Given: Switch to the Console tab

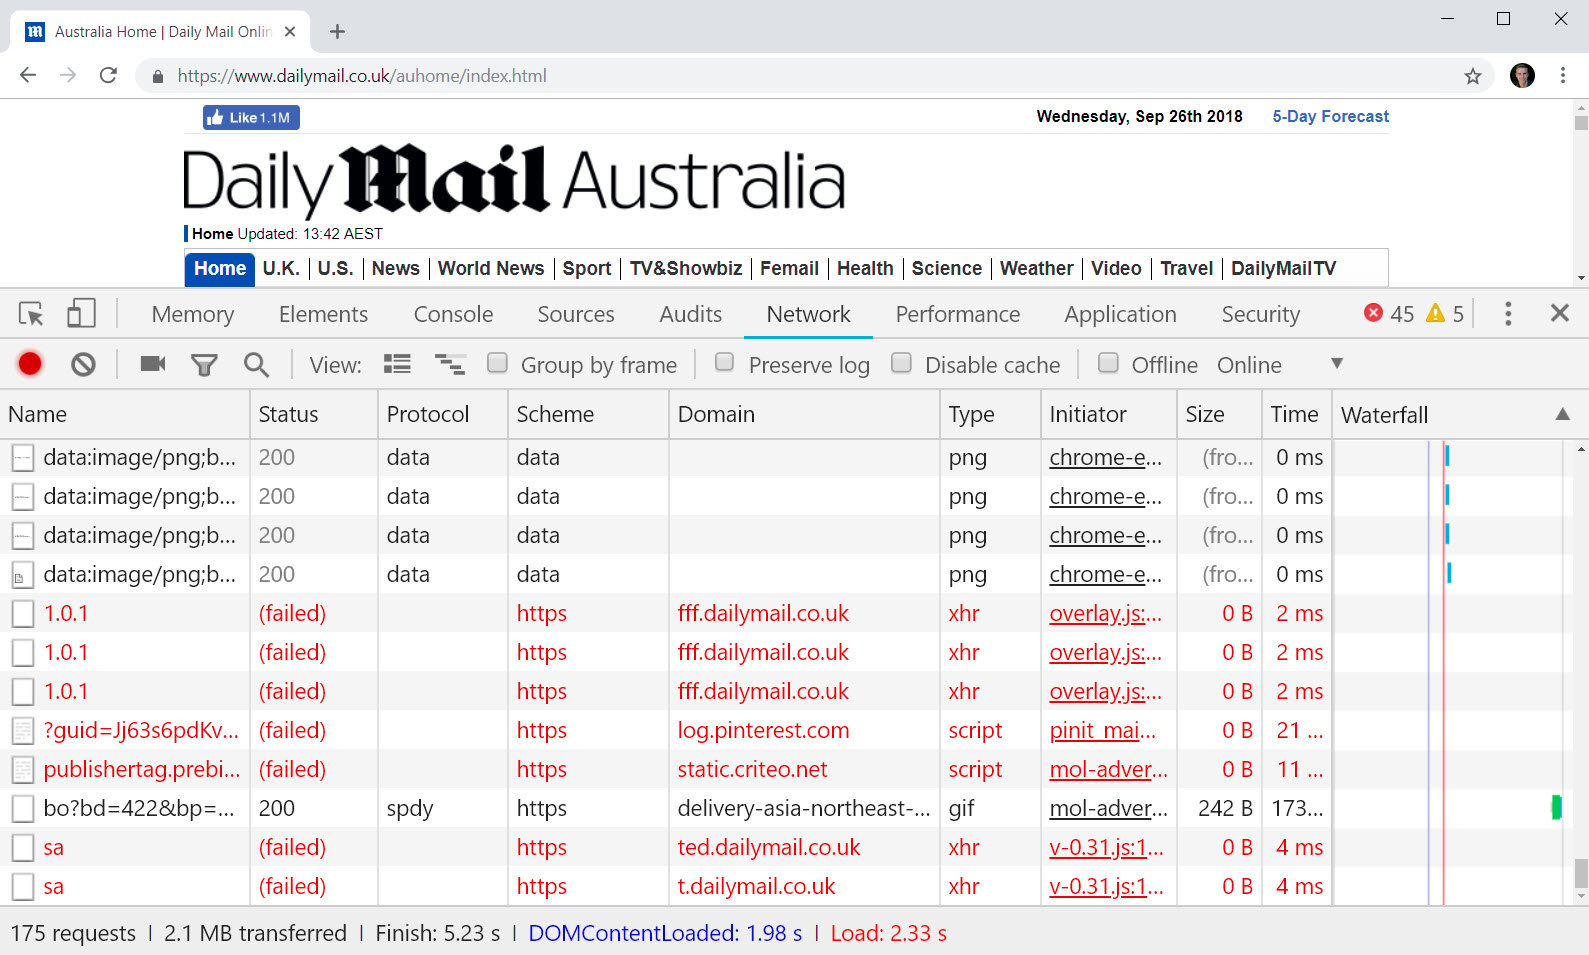Looking at the screenshot, I should coord(453,314).
